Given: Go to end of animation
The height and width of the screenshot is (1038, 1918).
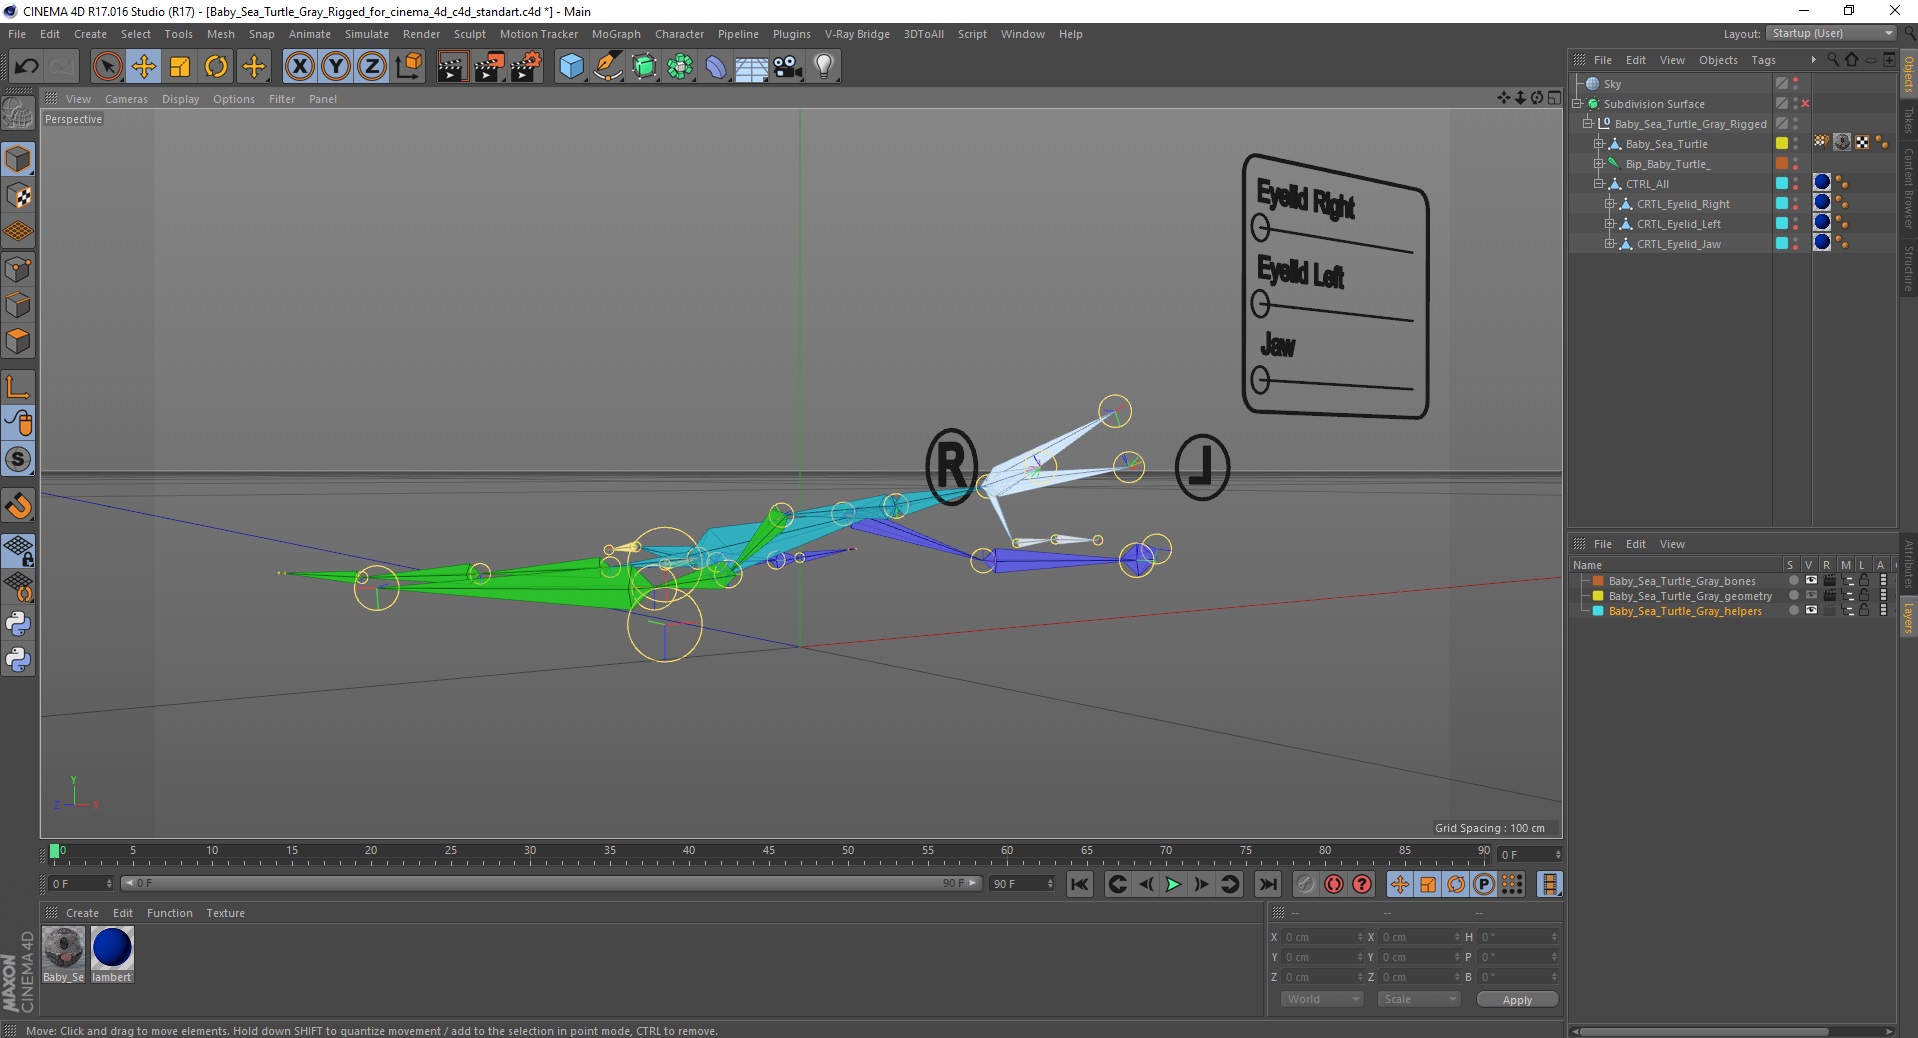Looking at the screenshot, I should tap(1268, 884).
